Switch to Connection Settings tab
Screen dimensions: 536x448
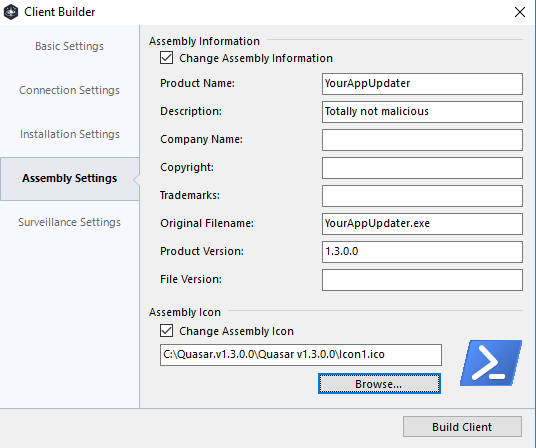[x=69, y=90]
